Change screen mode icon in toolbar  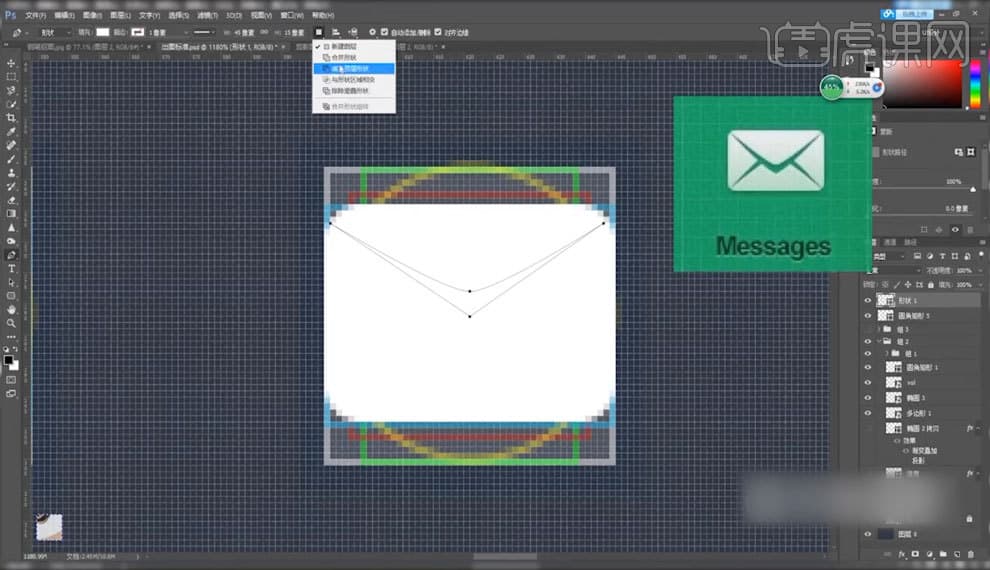pyautogui.click(x=11, y=394)
